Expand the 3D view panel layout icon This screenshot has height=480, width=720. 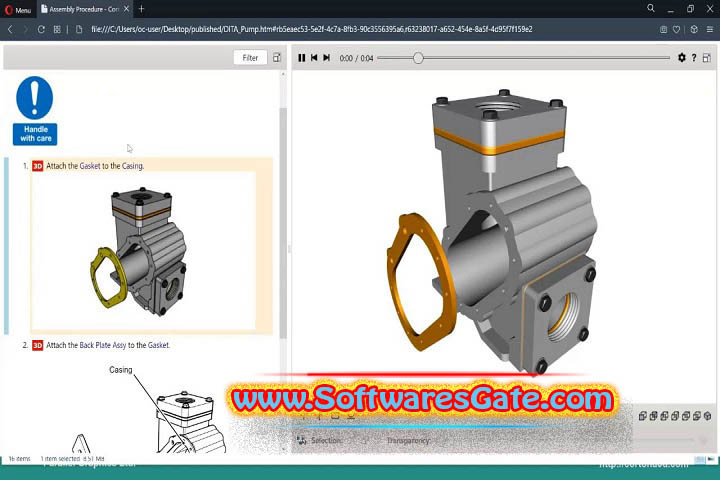pyautogui.click(x=707, y=57)
